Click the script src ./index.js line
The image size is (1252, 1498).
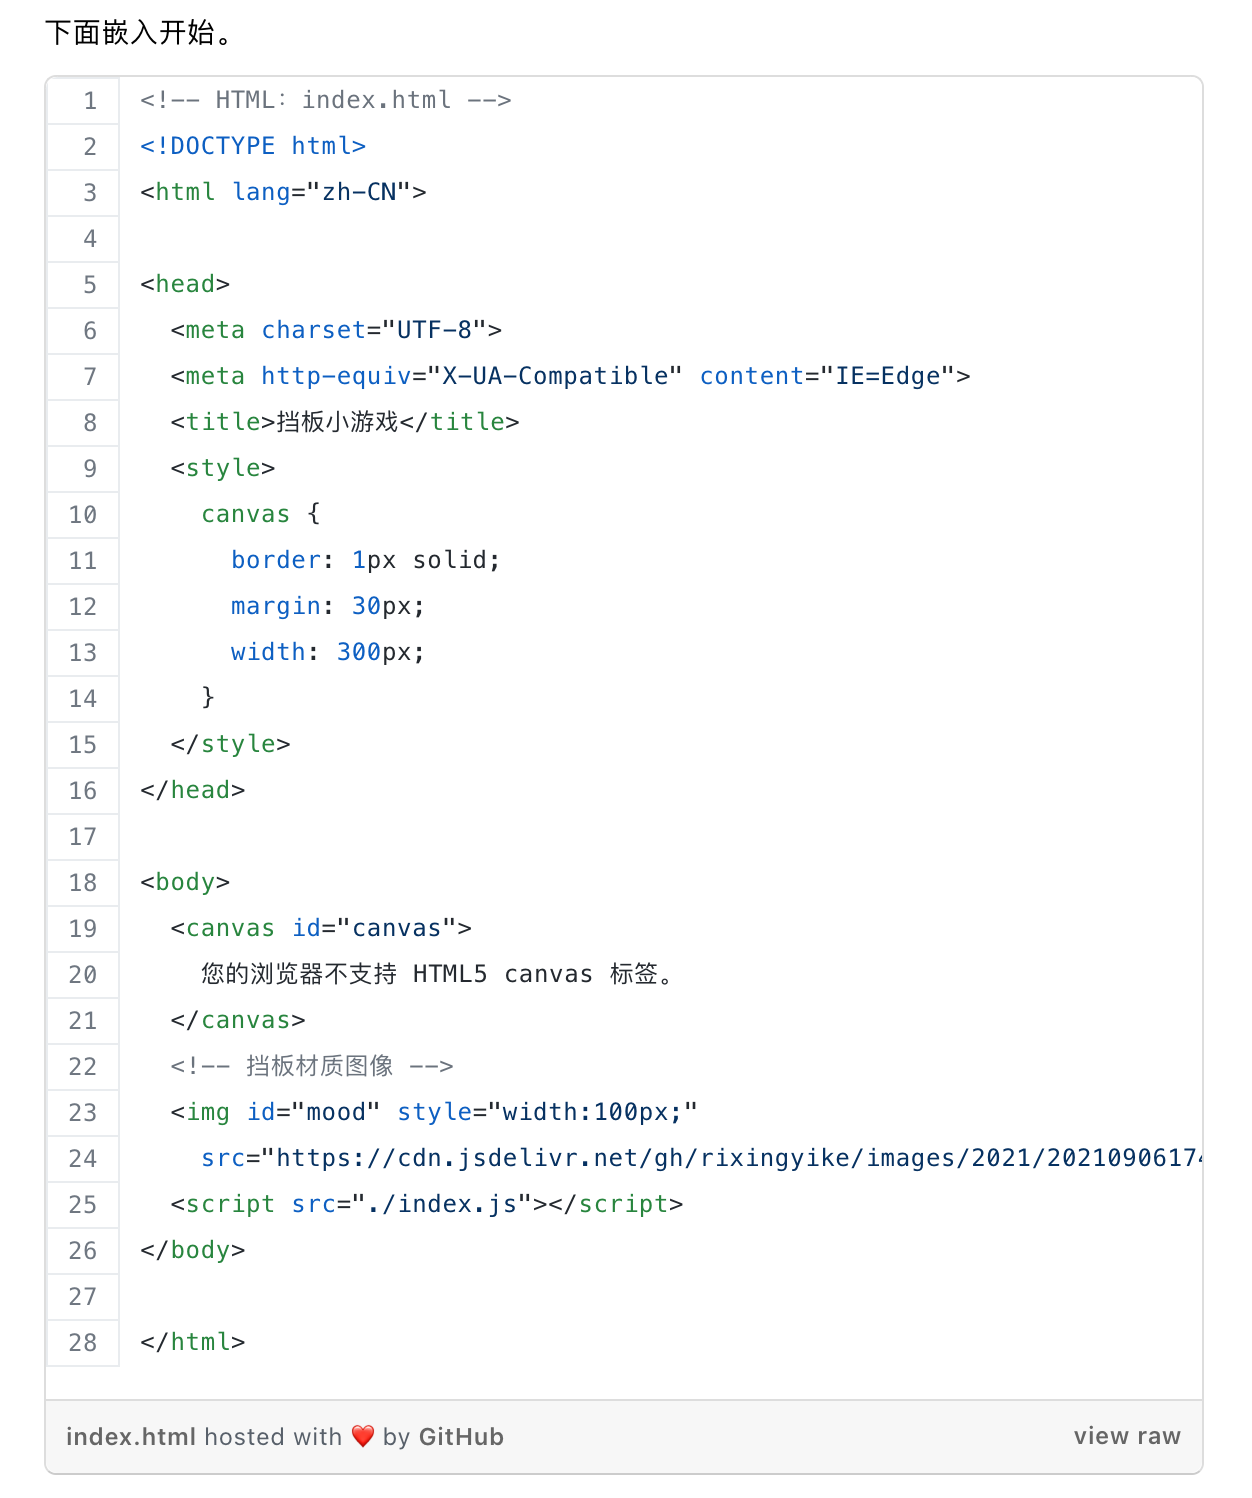[427, 1204]
